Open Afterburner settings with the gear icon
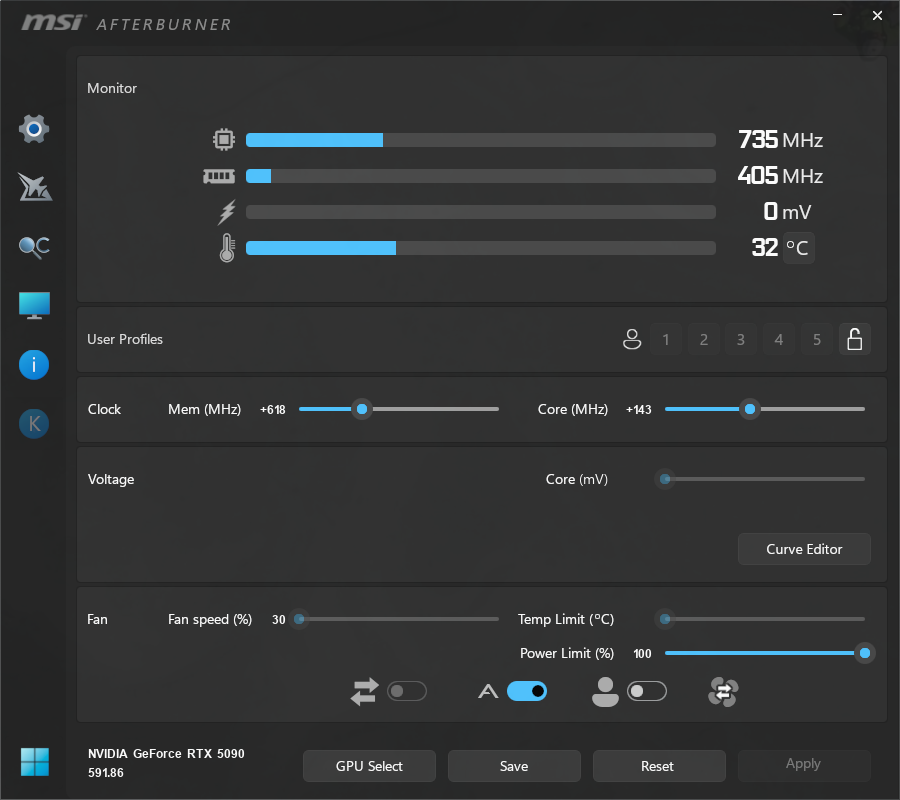Image resolution: width=900 pixels, height=800 pixels. click(x=33, y=128)
